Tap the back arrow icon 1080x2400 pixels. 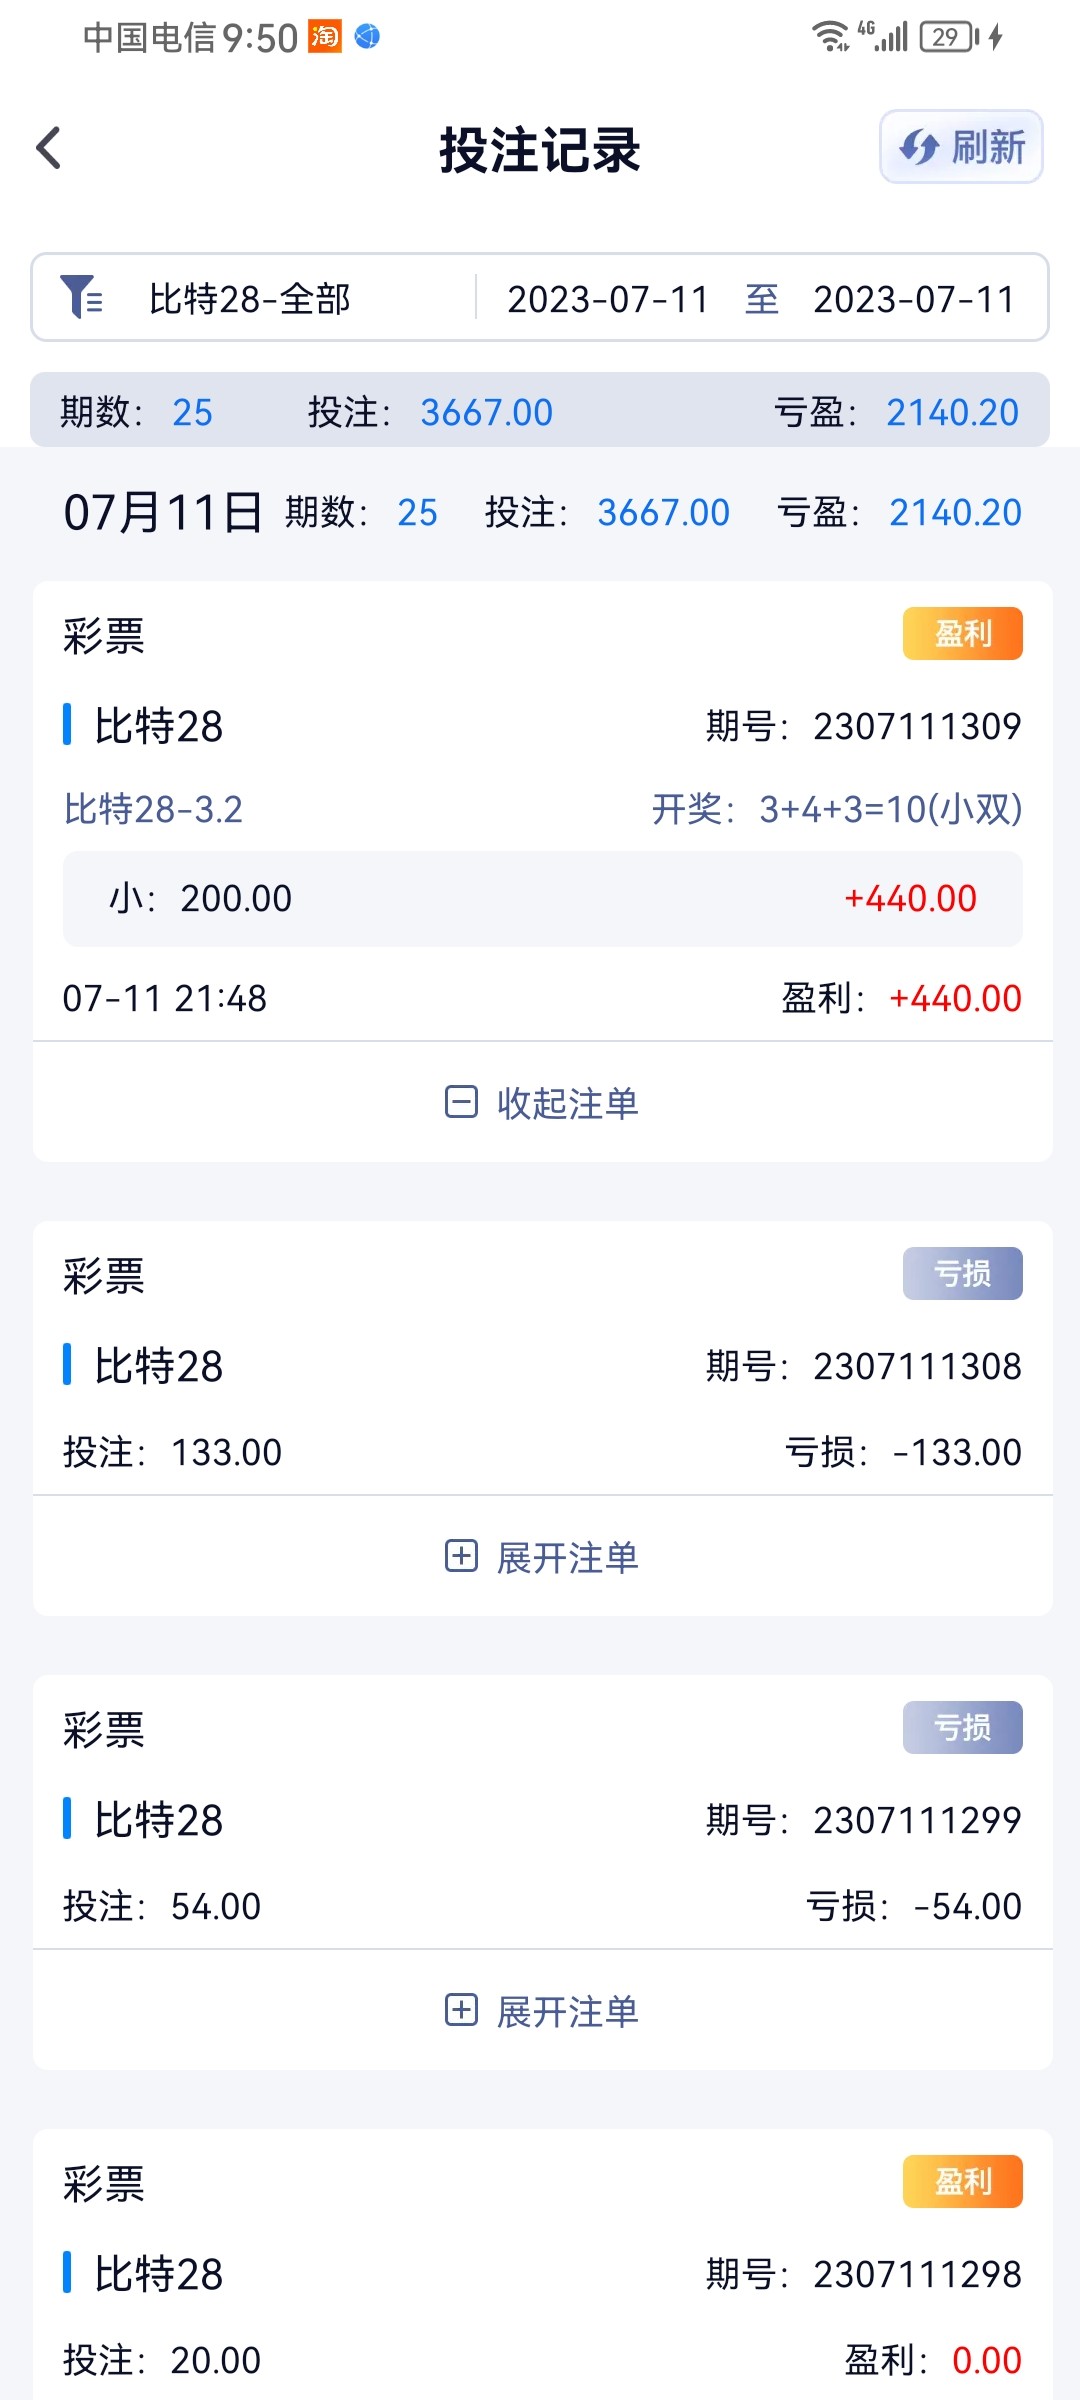(x=49, y=148)
